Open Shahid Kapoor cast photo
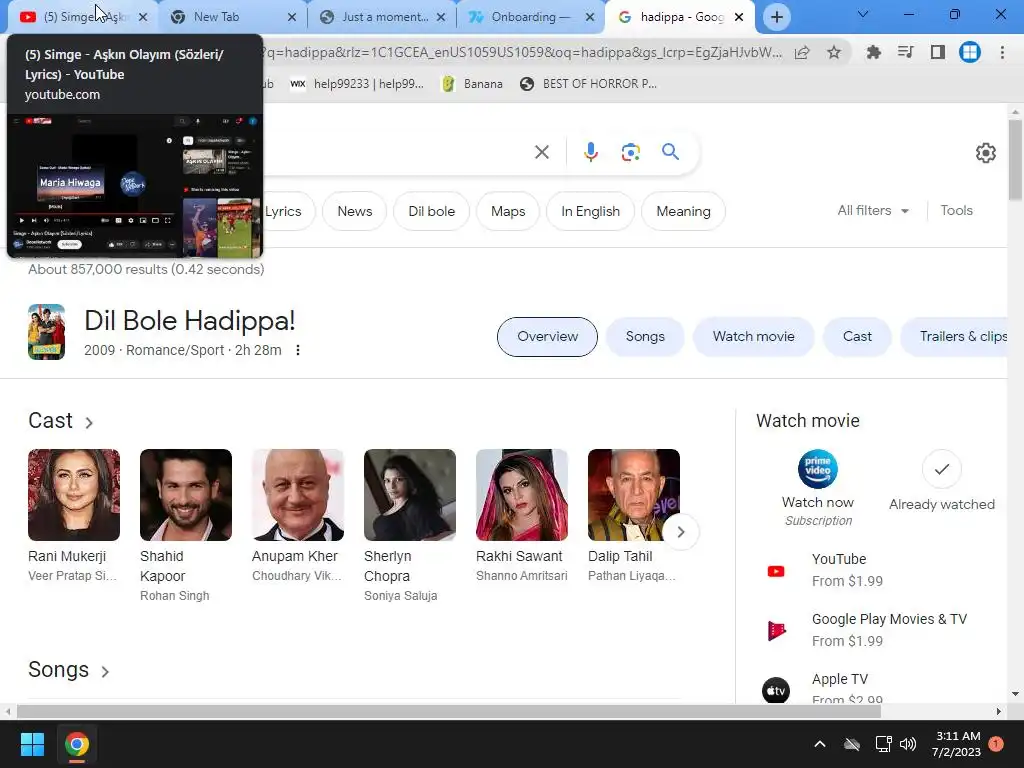This screenshot has width=1024, height=768. click(185, 494)
